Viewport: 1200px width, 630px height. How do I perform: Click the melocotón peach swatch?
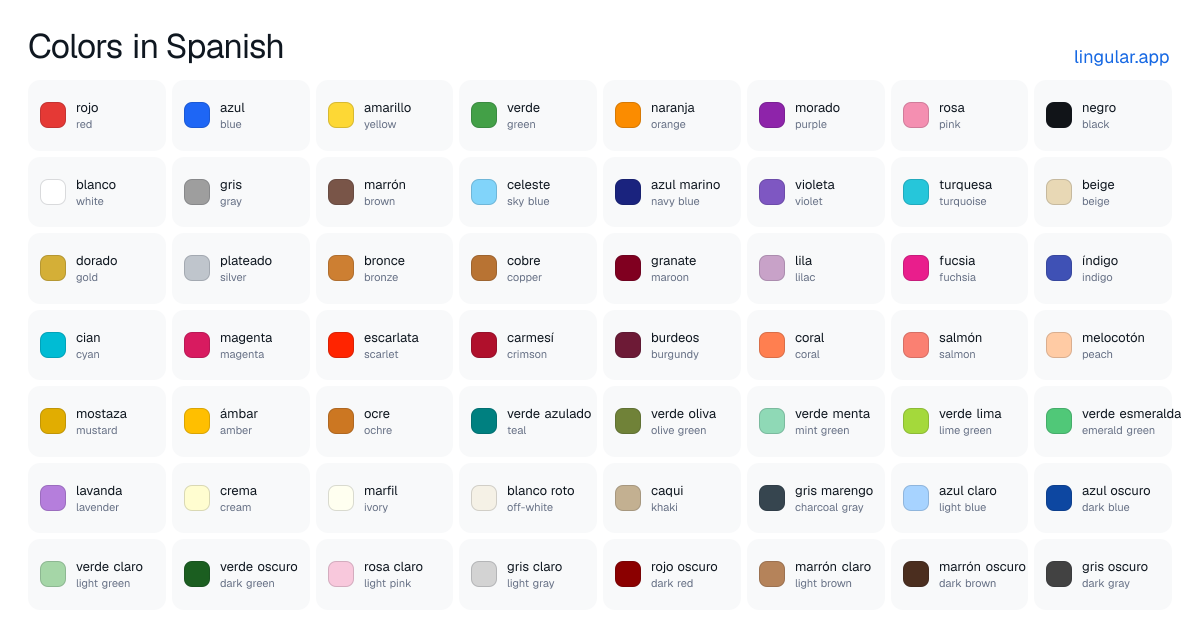click(1059, 345)
